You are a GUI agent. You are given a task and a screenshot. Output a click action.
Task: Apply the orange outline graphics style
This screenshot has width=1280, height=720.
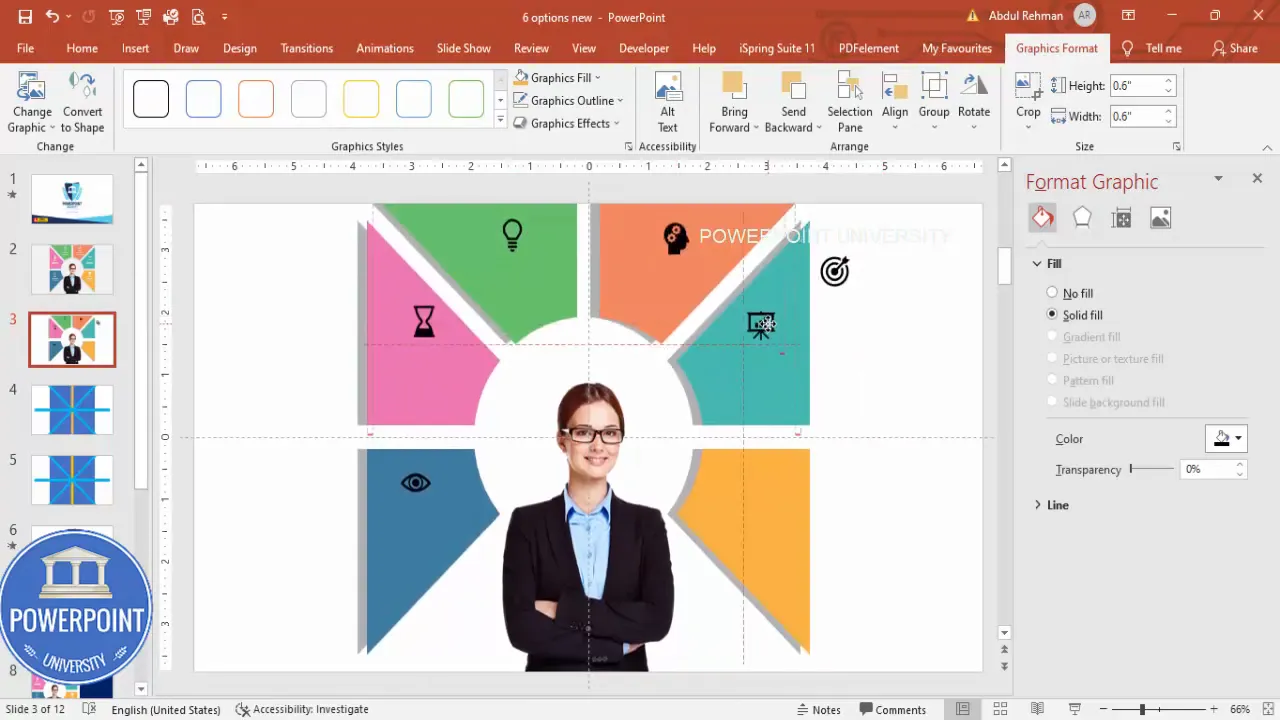coord(256,99)
